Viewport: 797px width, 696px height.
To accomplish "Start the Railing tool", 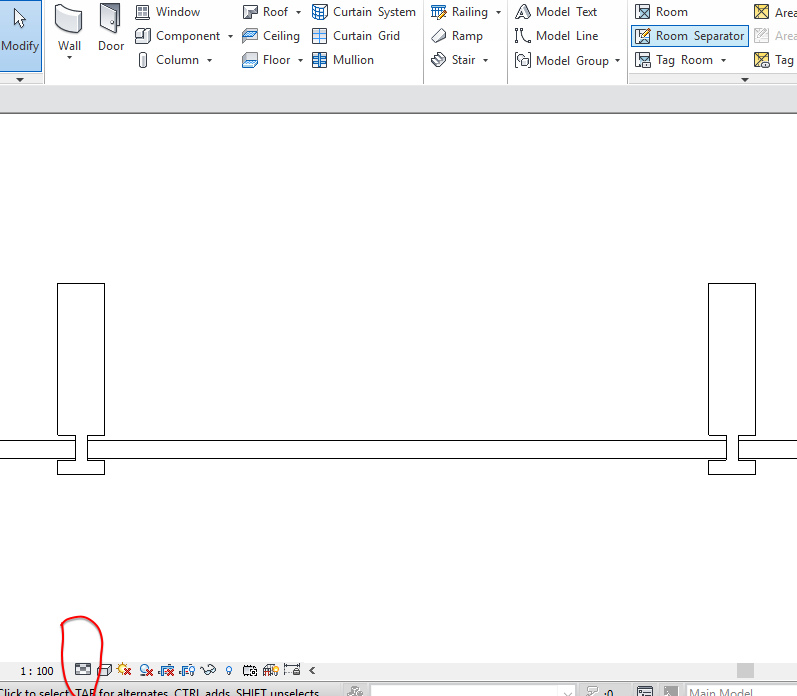I will [459, 12].
